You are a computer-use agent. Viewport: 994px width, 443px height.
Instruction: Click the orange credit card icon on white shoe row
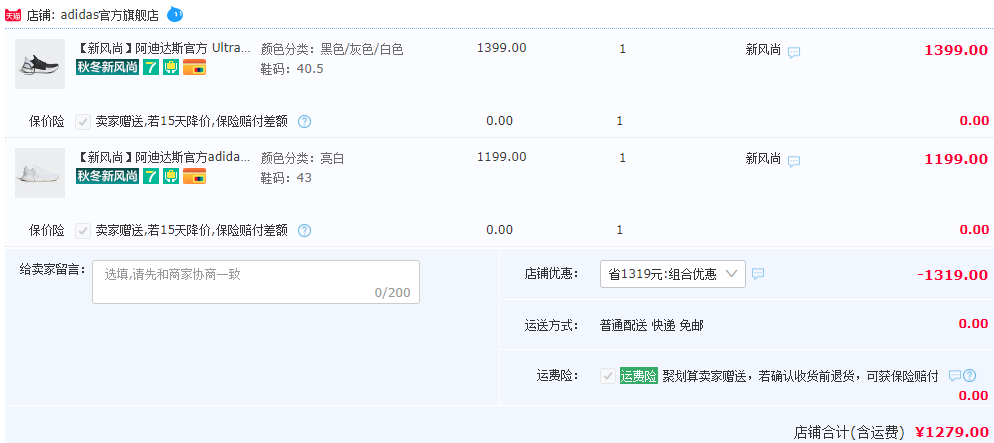click(x=195, y=176)
